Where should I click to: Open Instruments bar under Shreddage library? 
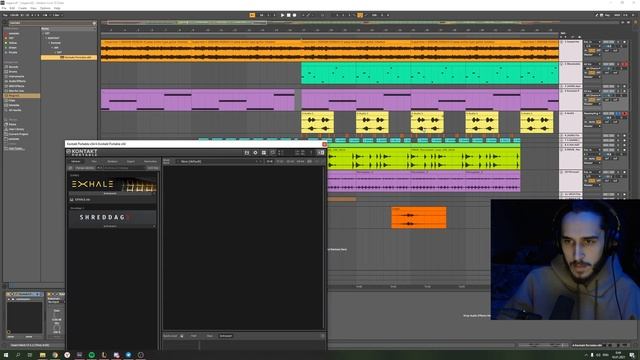point(112,226)
